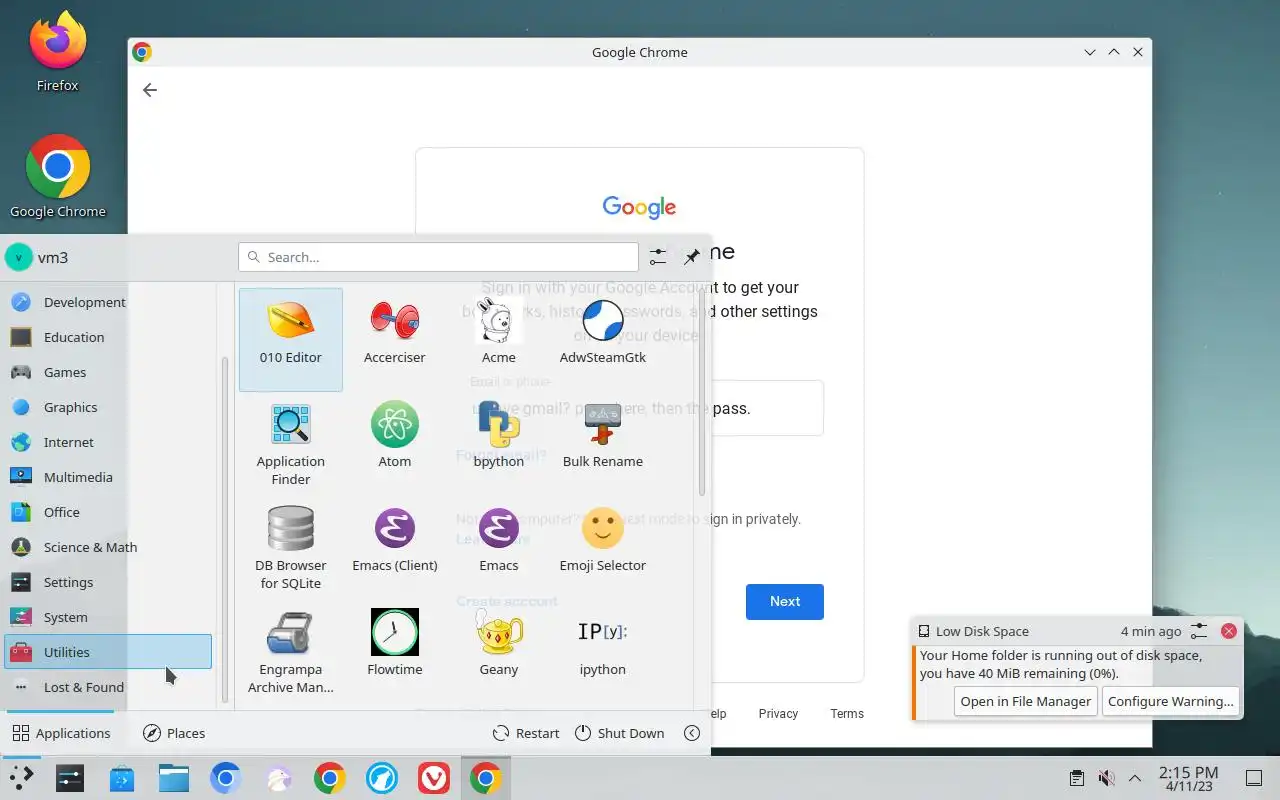Open DB Browser for SQLite
Screen dimensions: 1280x800
click(291, 547)
